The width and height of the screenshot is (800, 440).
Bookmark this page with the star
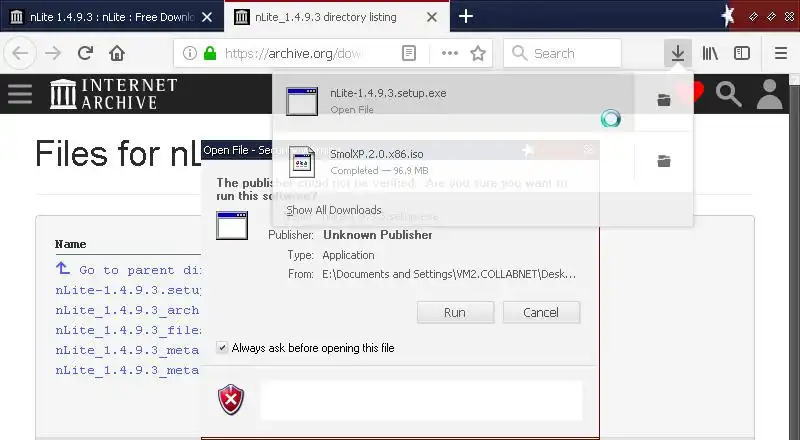point(478,53)
